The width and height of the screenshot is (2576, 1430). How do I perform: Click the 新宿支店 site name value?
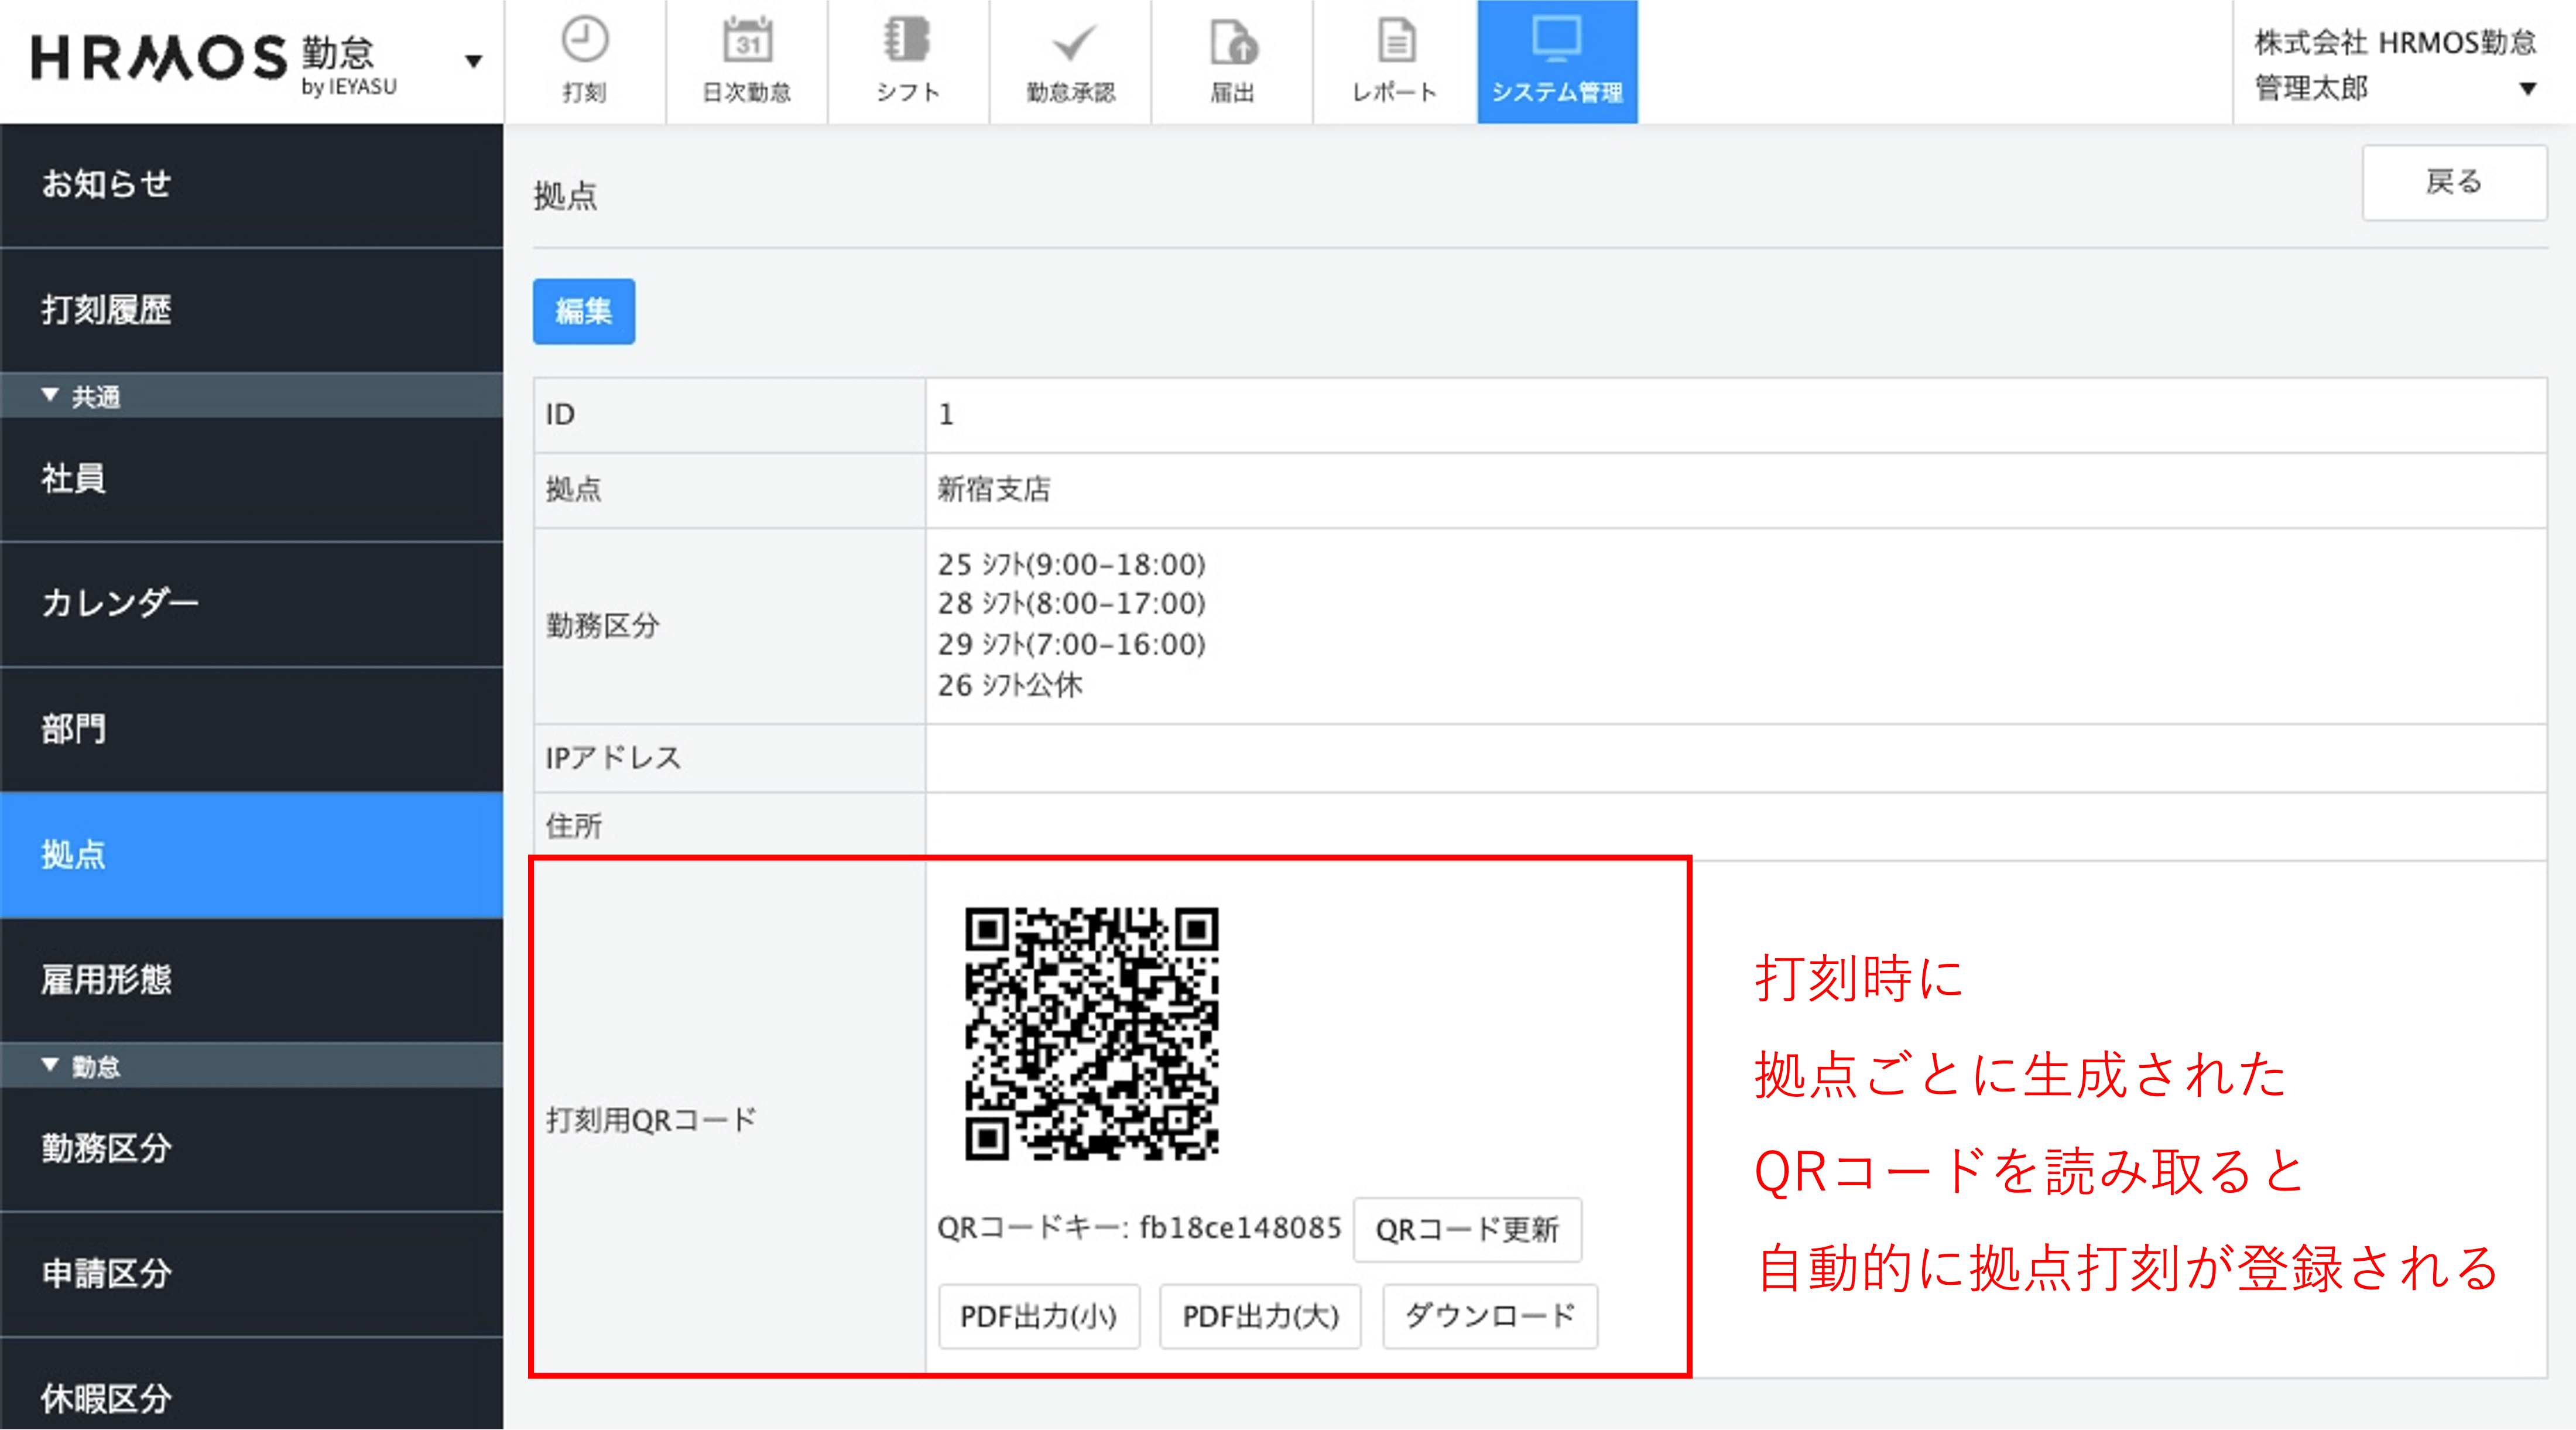click(994, 489)
